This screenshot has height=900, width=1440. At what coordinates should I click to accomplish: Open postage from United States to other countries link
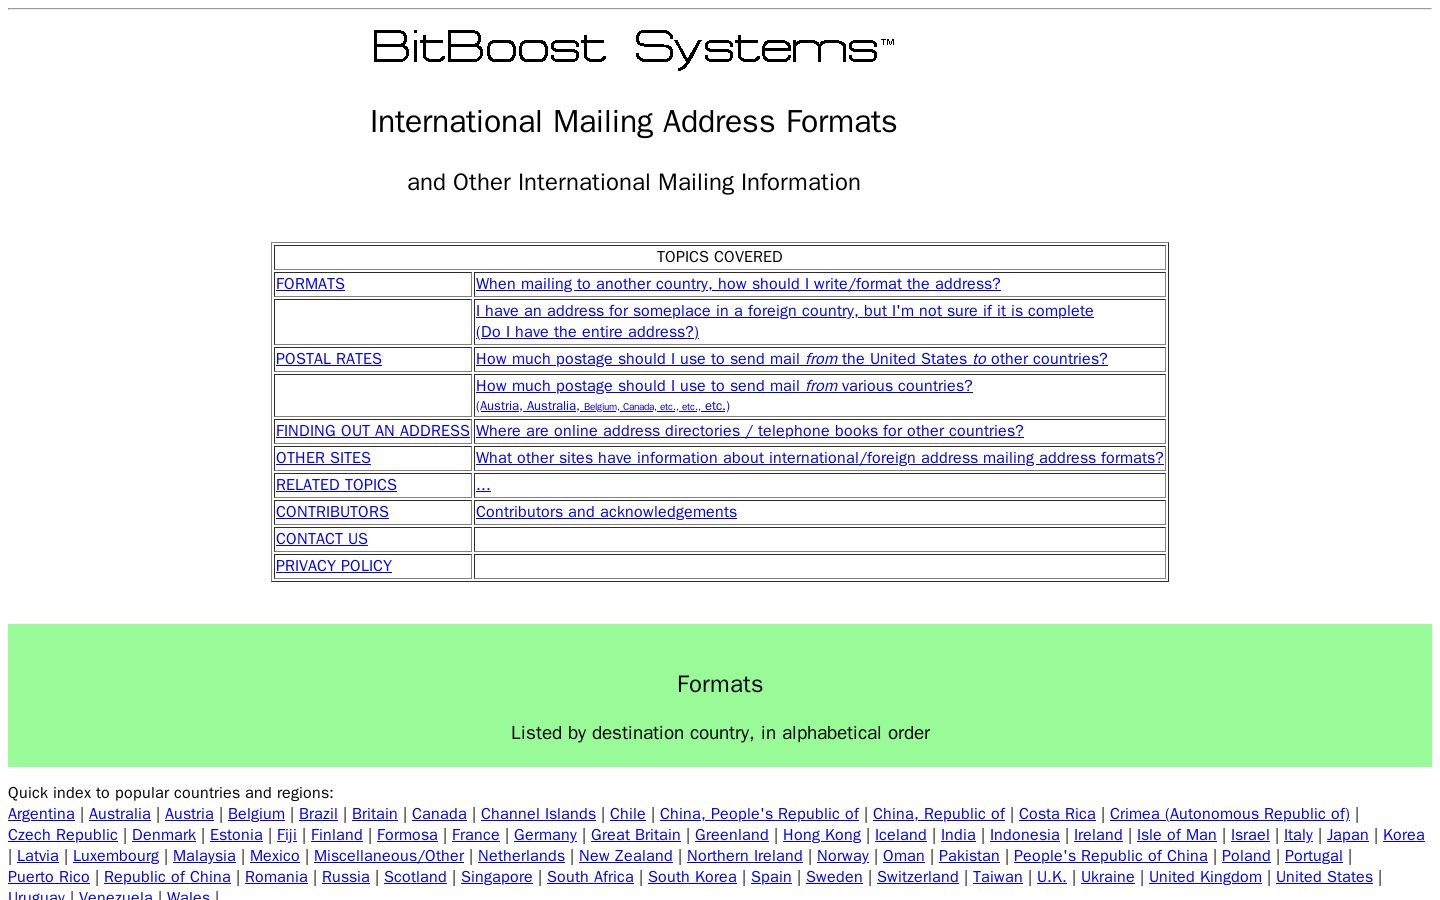coord(792,359)
